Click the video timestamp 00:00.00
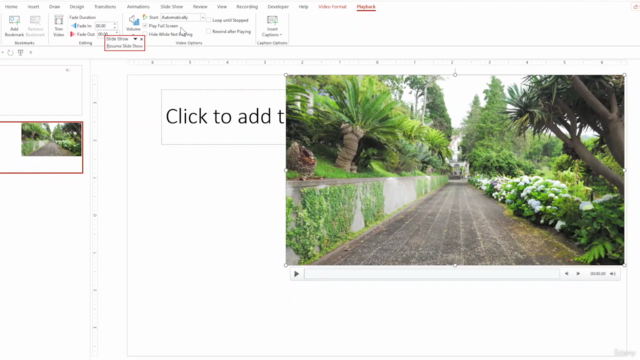Screen dimensions: 640x360 (x=598, y=274)
